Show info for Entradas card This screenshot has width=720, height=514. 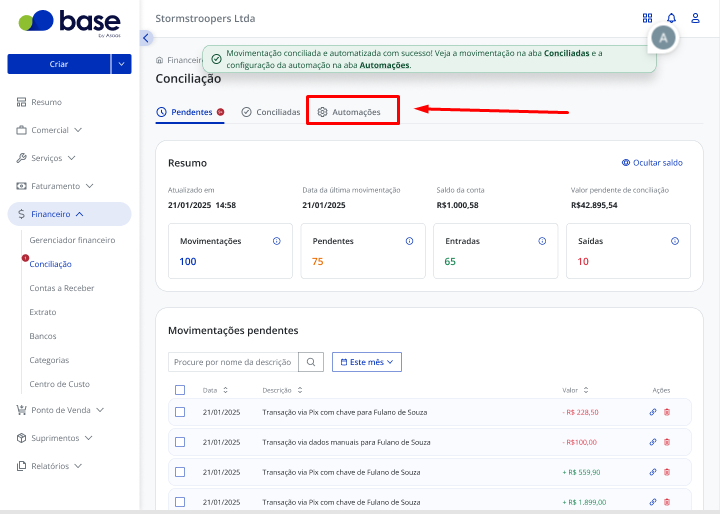[x=542, y=241]
